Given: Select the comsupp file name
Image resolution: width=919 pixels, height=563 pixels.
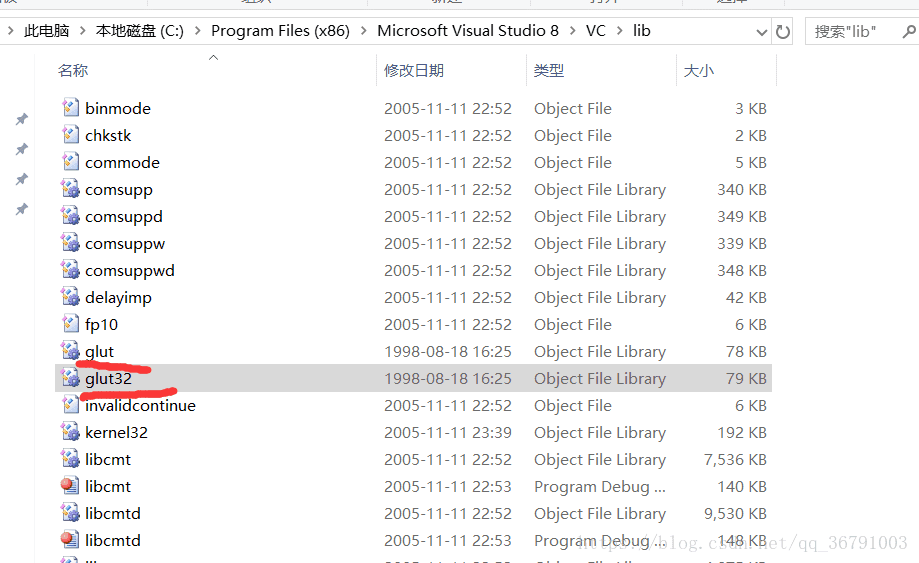Looking at the screenshot, I should [118, 190].
